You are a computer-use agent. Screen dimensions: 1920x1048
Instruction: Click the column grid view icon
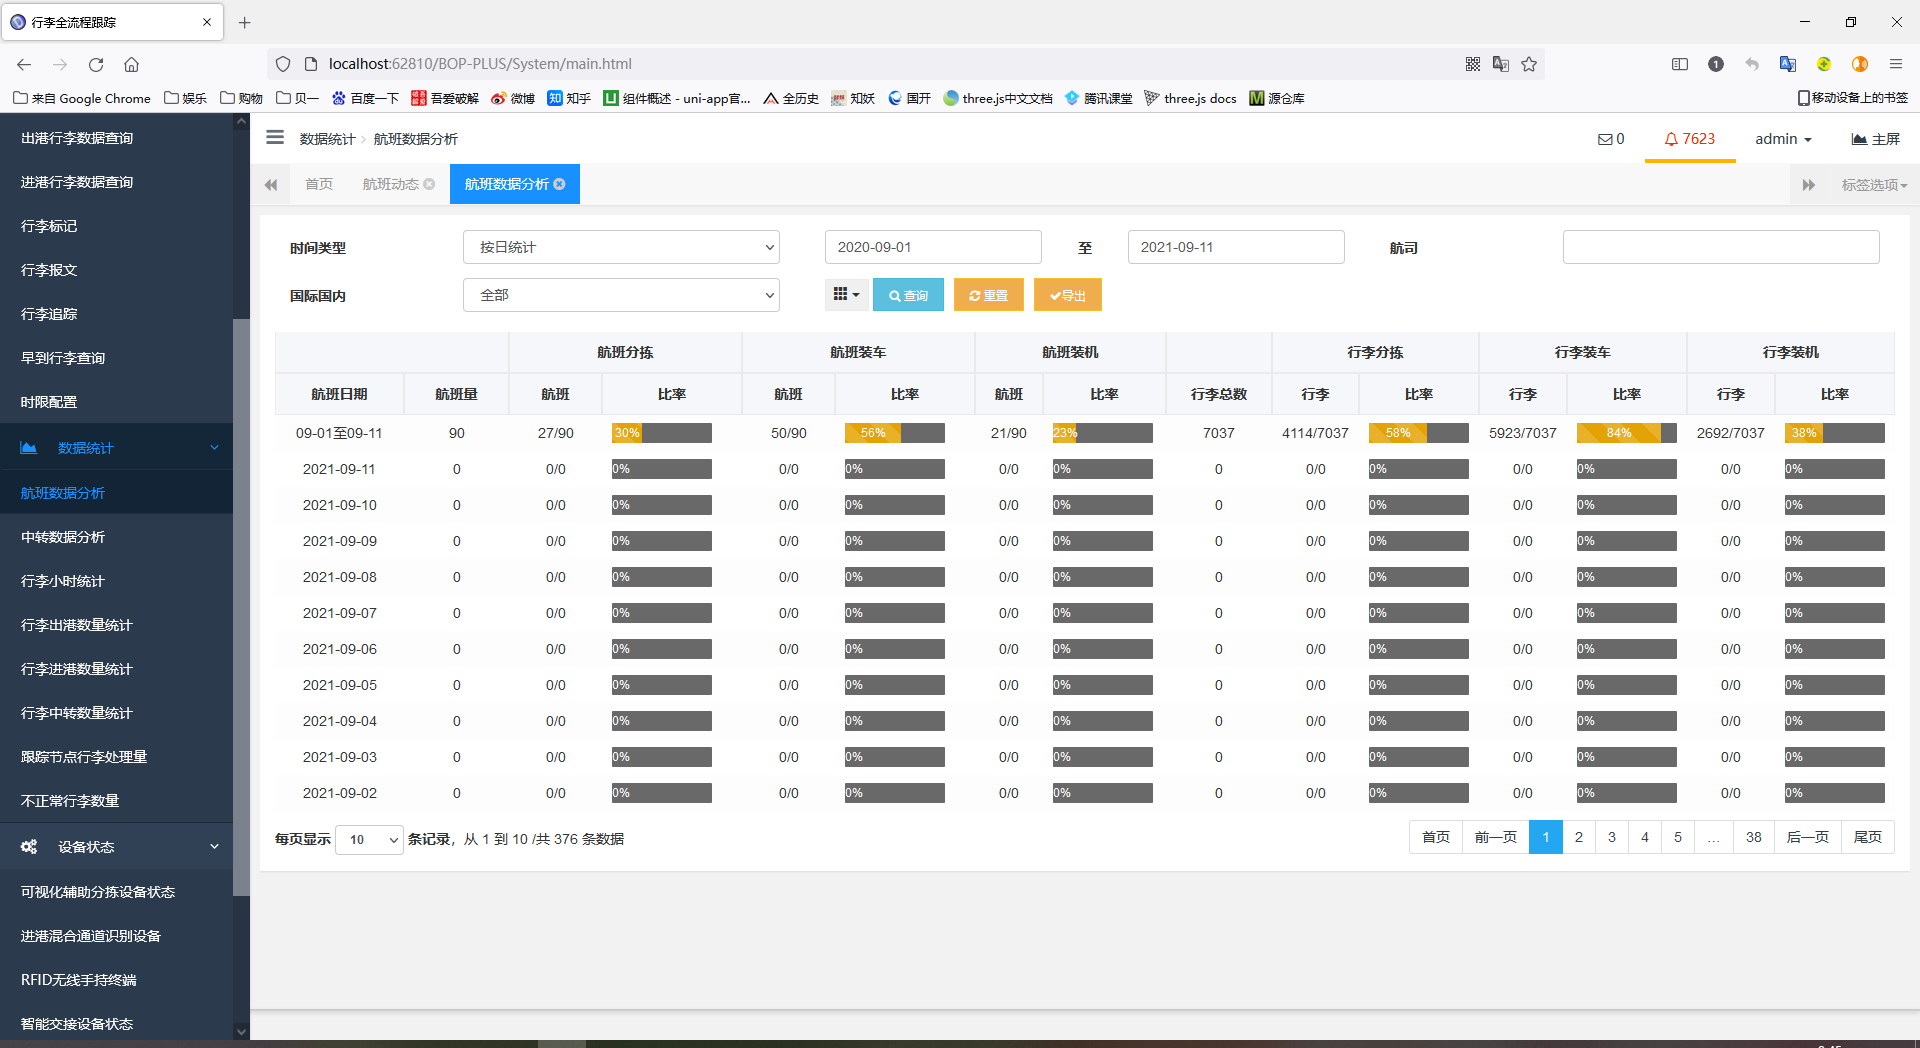[x=846, y=295]
